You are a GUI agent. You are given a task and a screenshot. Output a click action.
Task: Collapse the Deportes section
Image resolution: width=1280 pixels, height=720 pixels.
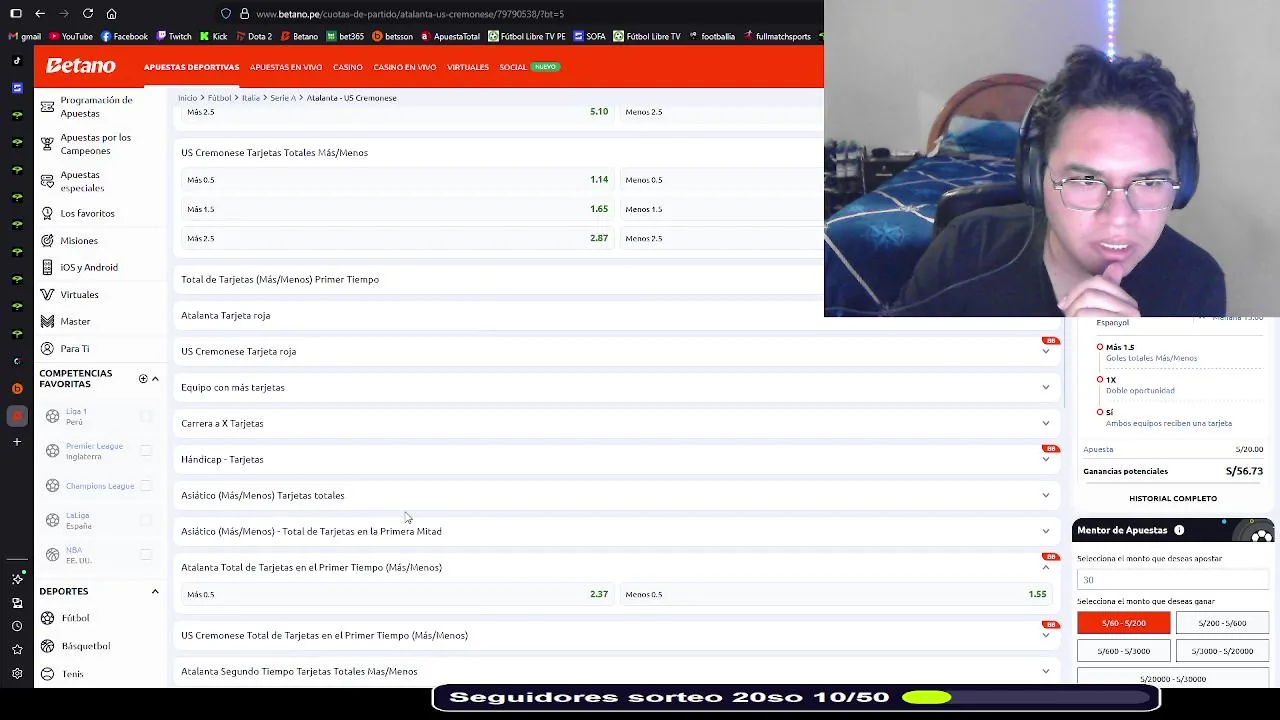(155, 591)
